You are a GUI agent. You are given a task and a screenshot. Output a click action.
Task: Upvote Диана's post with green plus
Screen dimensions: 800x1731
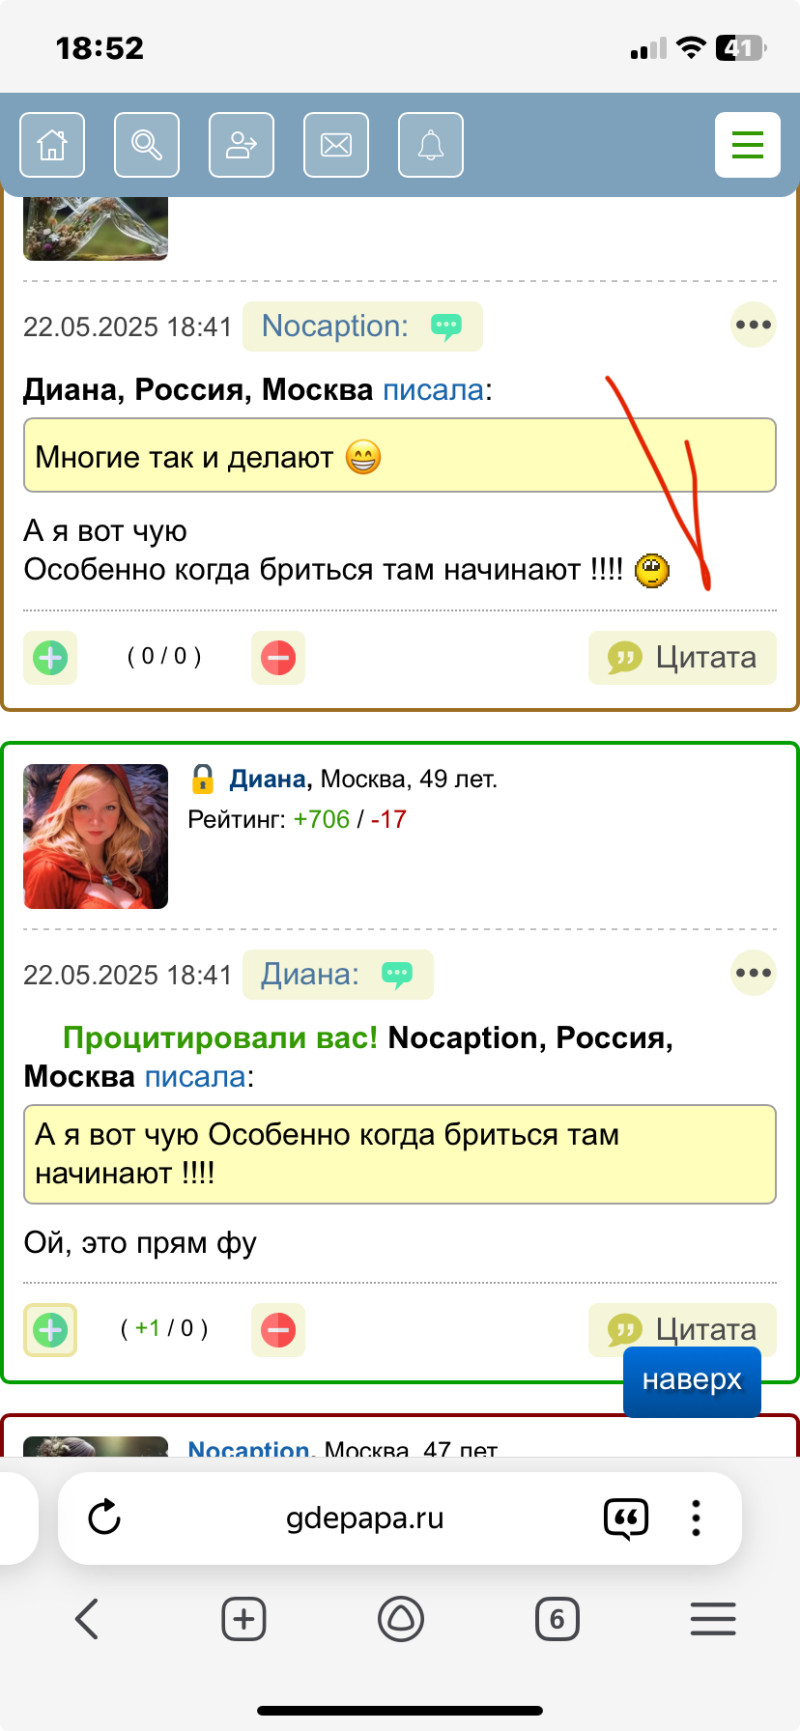pyautogui.click(x=50, y=1330)
